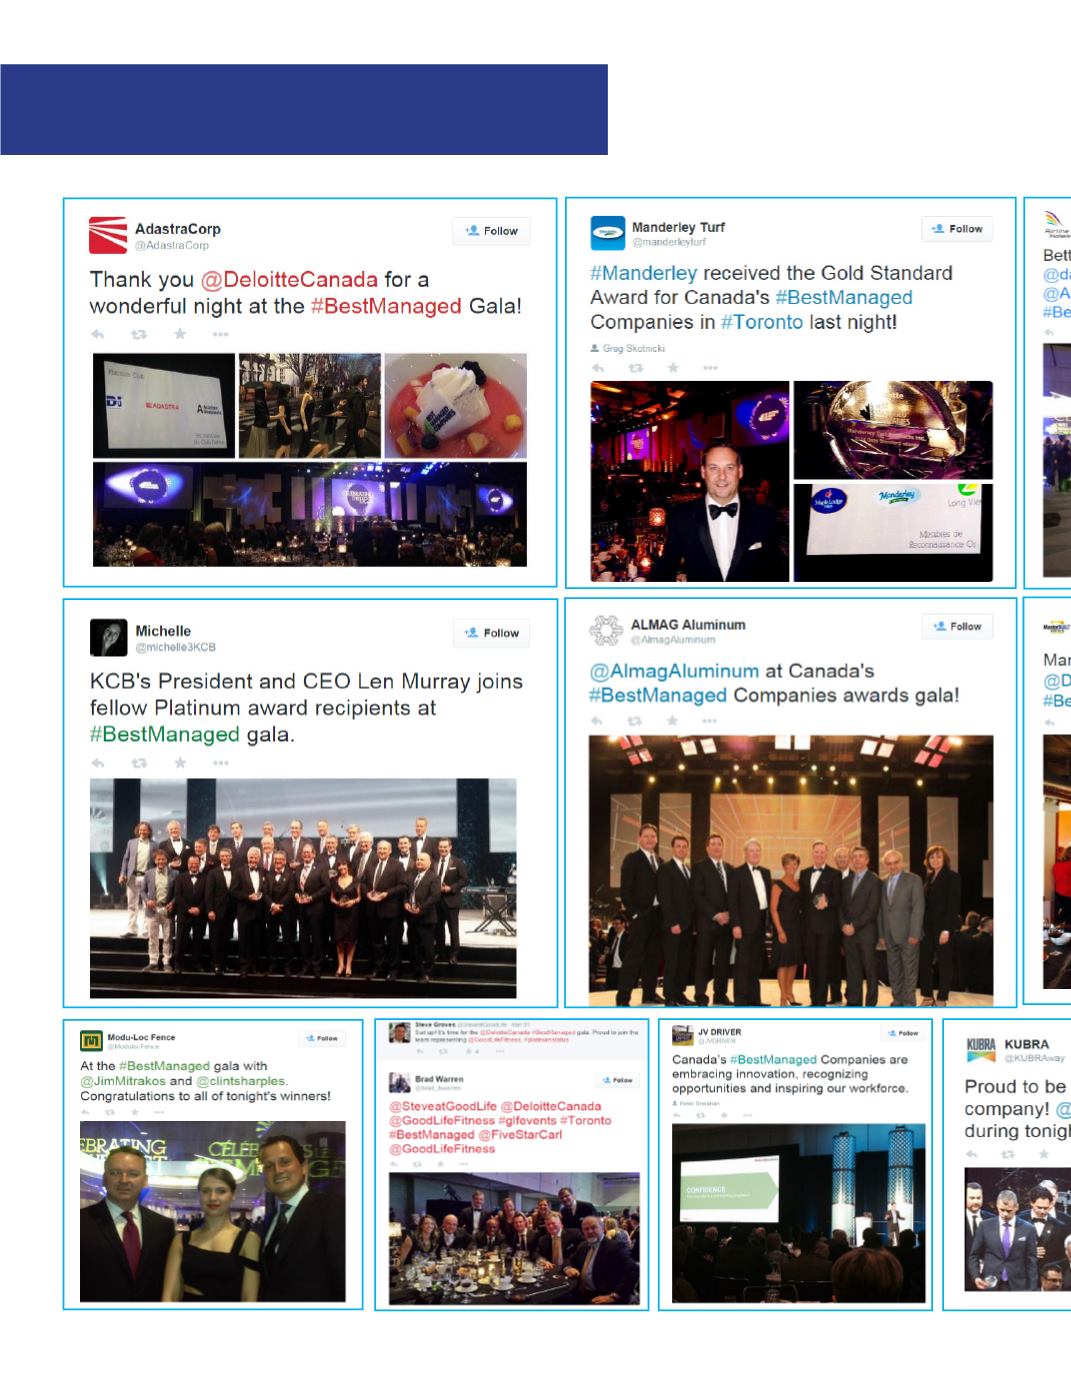This screenshot has height=1386, width=1071.
Task: Reply to Michelle's KCB tweet
Action: pos(98,763)
